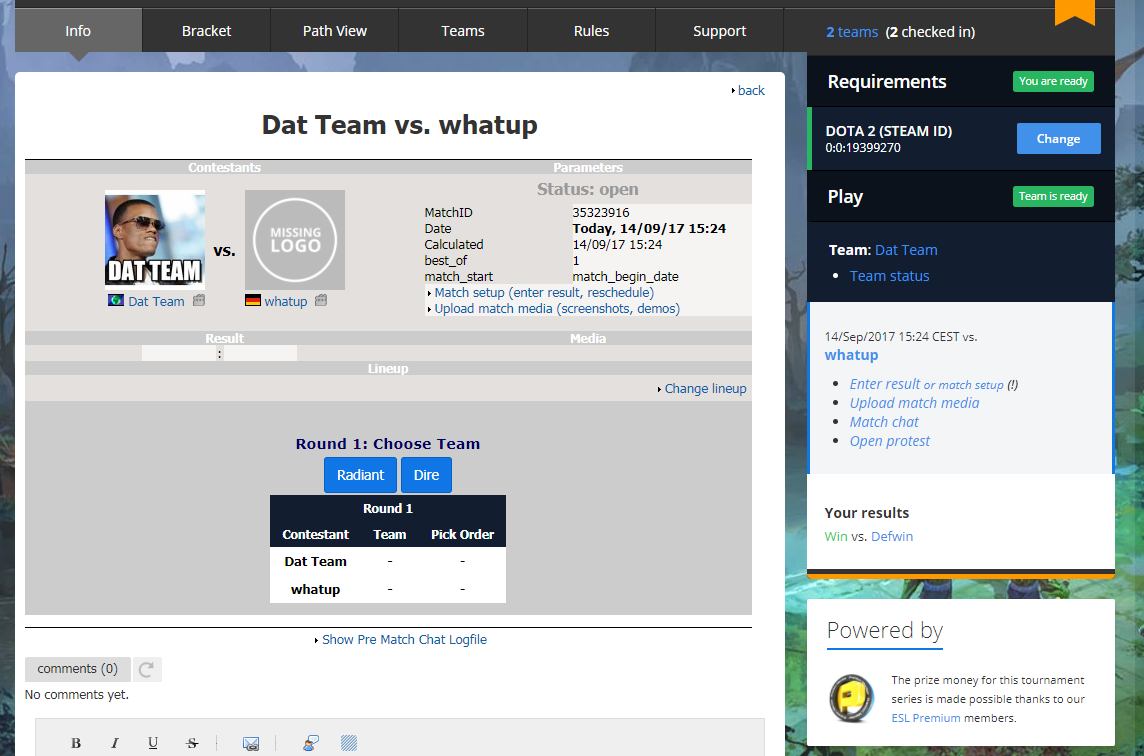Click the 2 teams link
This screenshot has width=1144, height=756.
point(851,32)
